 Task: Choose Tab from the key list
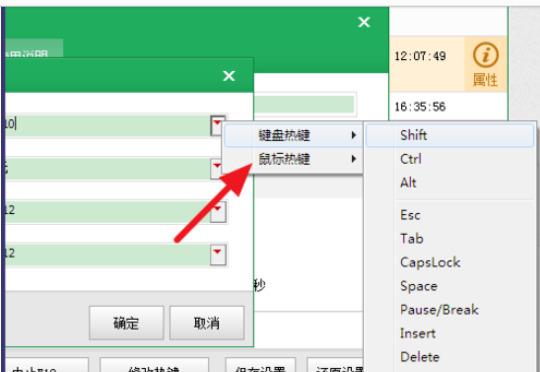click(450, 239)
